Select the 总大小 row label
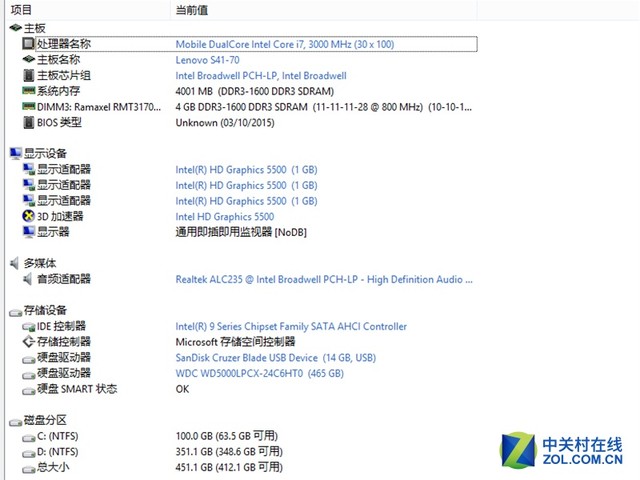The image size is (640, 480). (x=53, y=467)
